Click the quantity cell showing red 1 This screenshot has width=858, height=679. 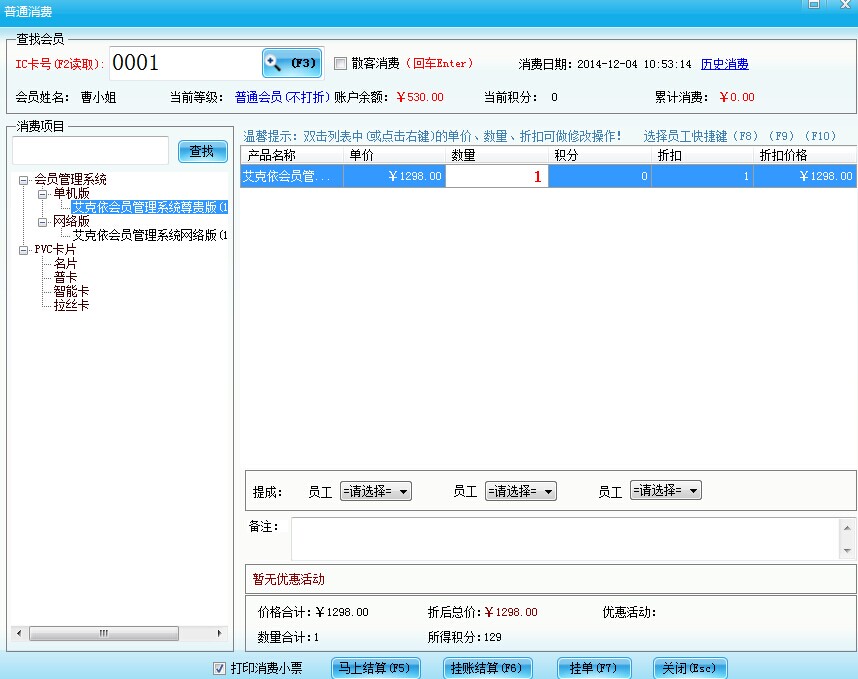click(x=497, y=176)
